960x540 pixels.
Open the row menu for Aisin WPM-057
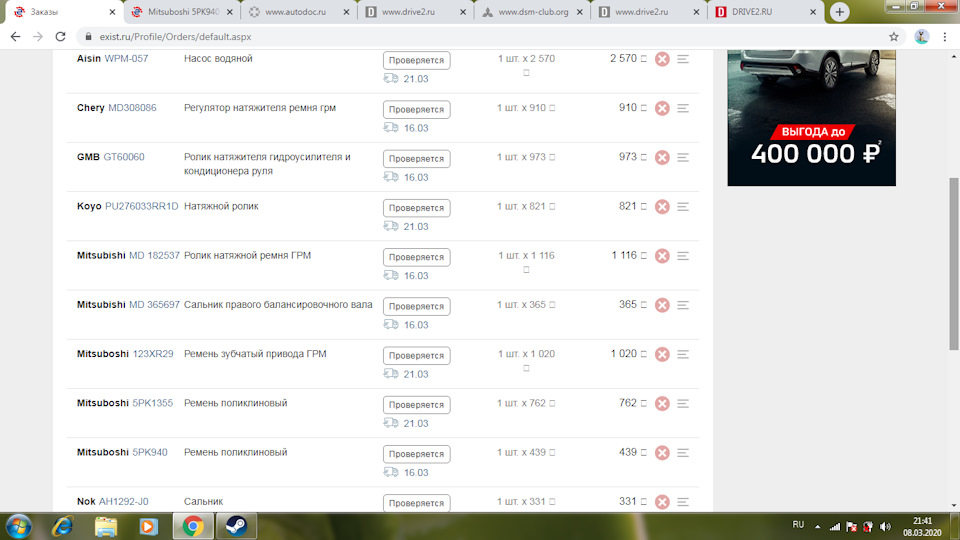tap(683, 59)
